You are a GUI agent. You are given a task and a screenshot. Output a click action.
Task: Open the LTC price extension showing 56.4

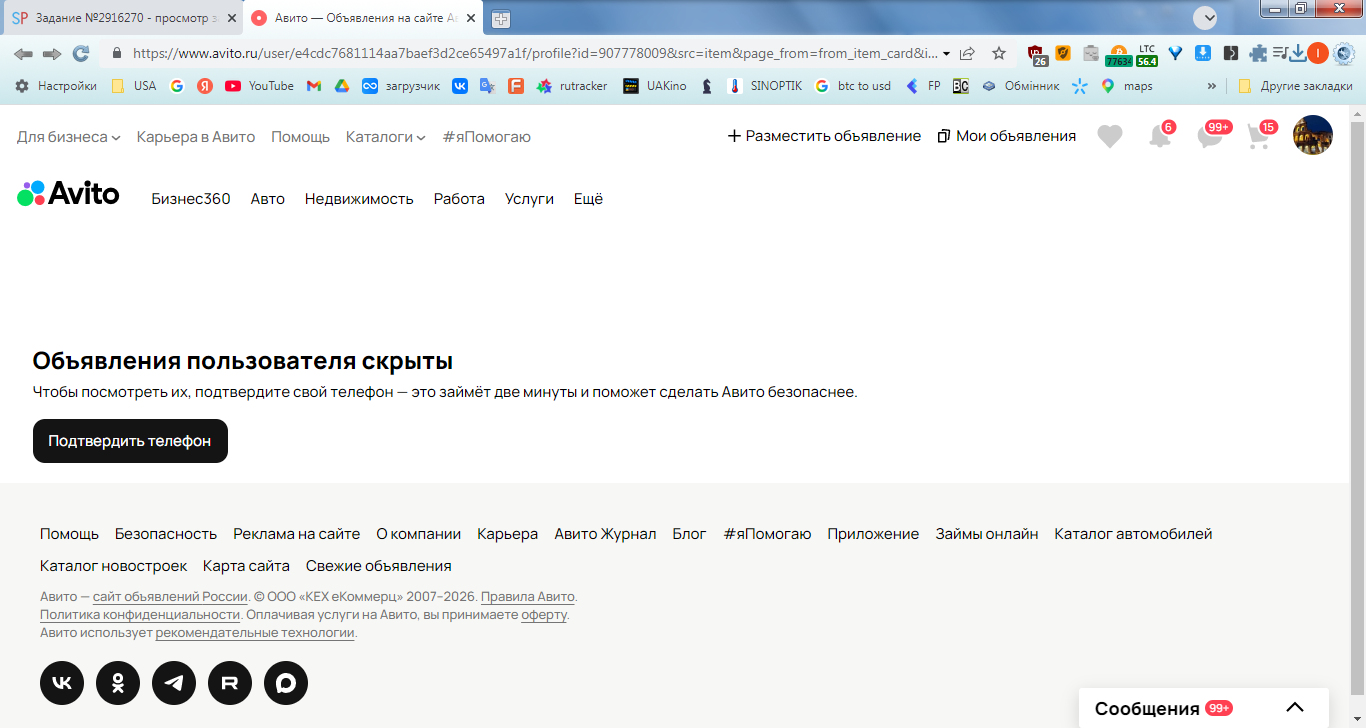point(1147,55)
